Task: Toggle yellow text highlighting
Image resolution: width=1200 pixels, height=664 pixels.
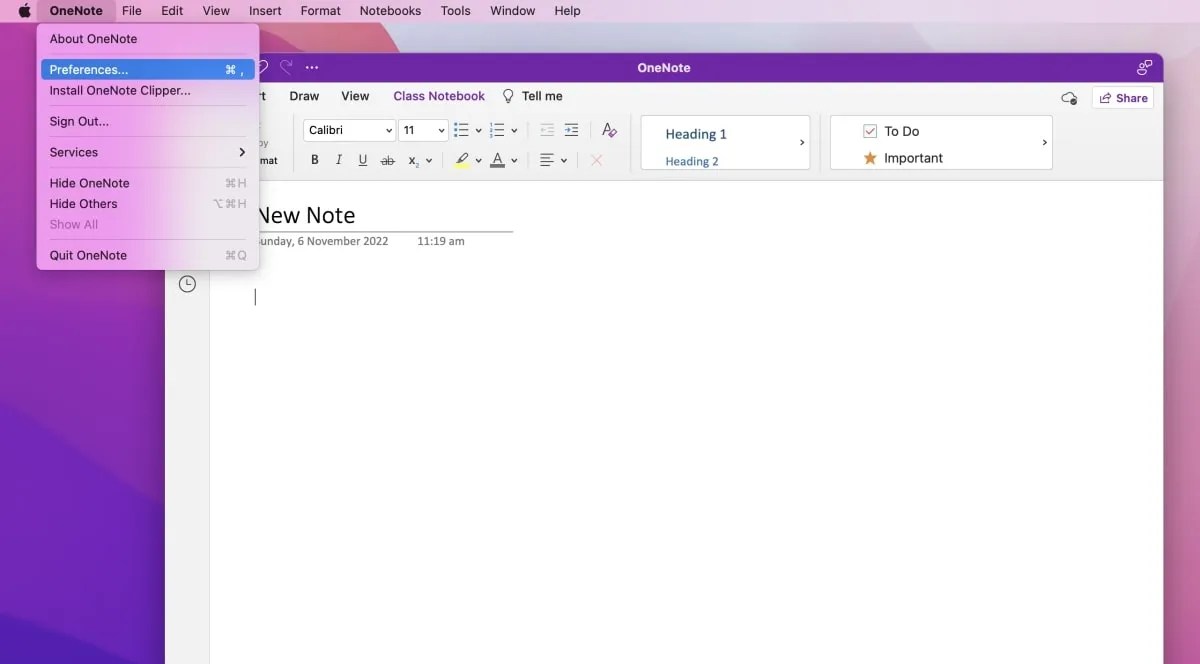Action: click(x=463, y=159)
